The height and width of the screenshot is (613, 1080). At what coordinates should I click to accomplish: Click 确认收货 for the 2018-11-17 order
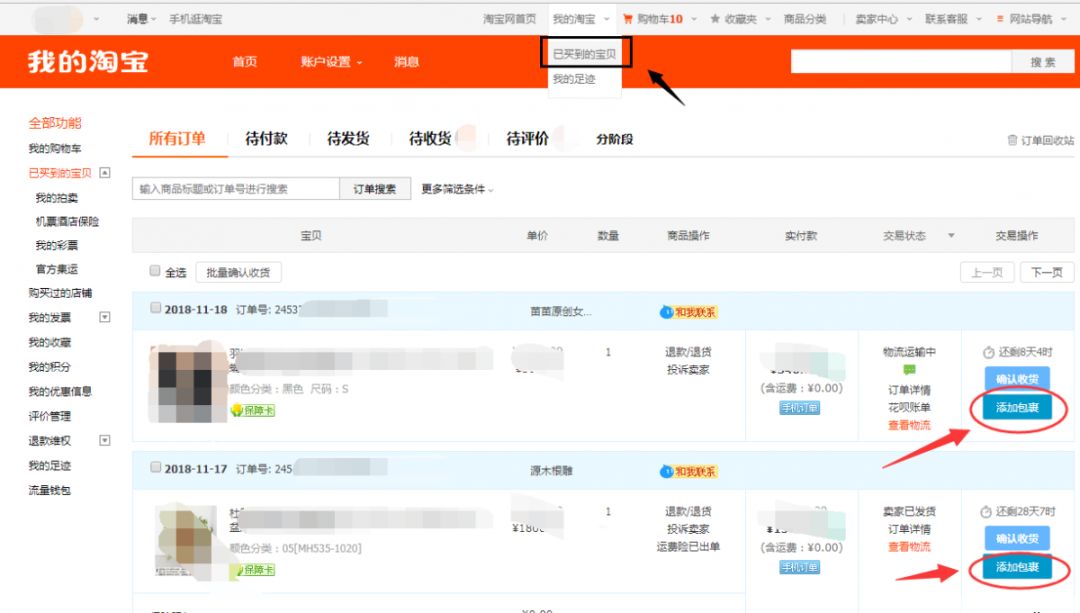tap(1017, 538)
